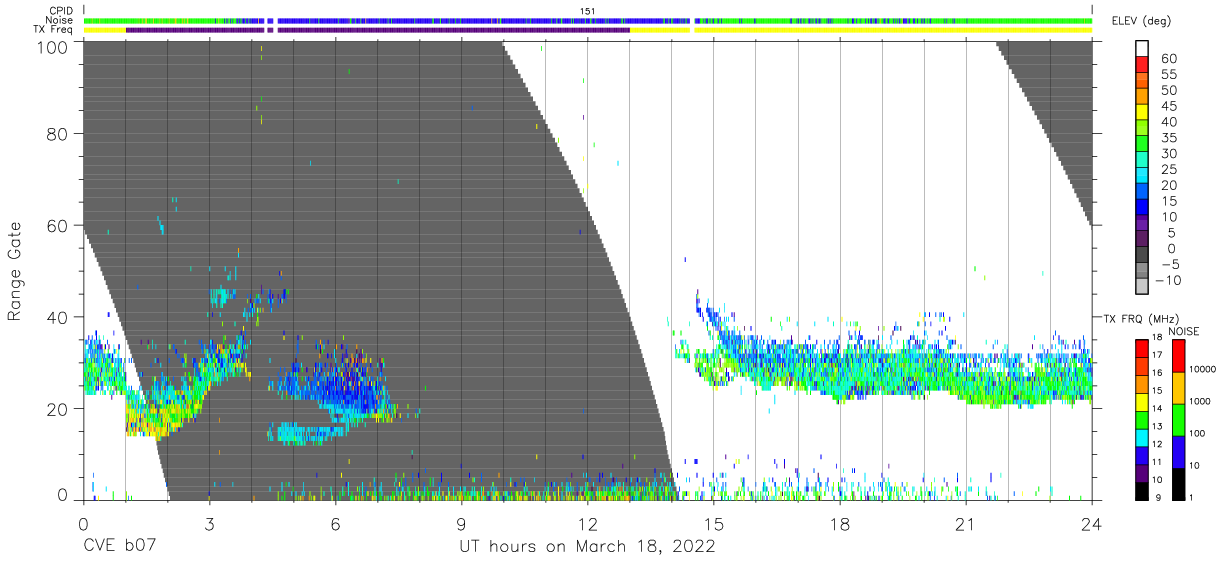The height and width of the screenshot is (567, 1228).
Task: Click the TX Freq row label
Action: pos(54,30)
